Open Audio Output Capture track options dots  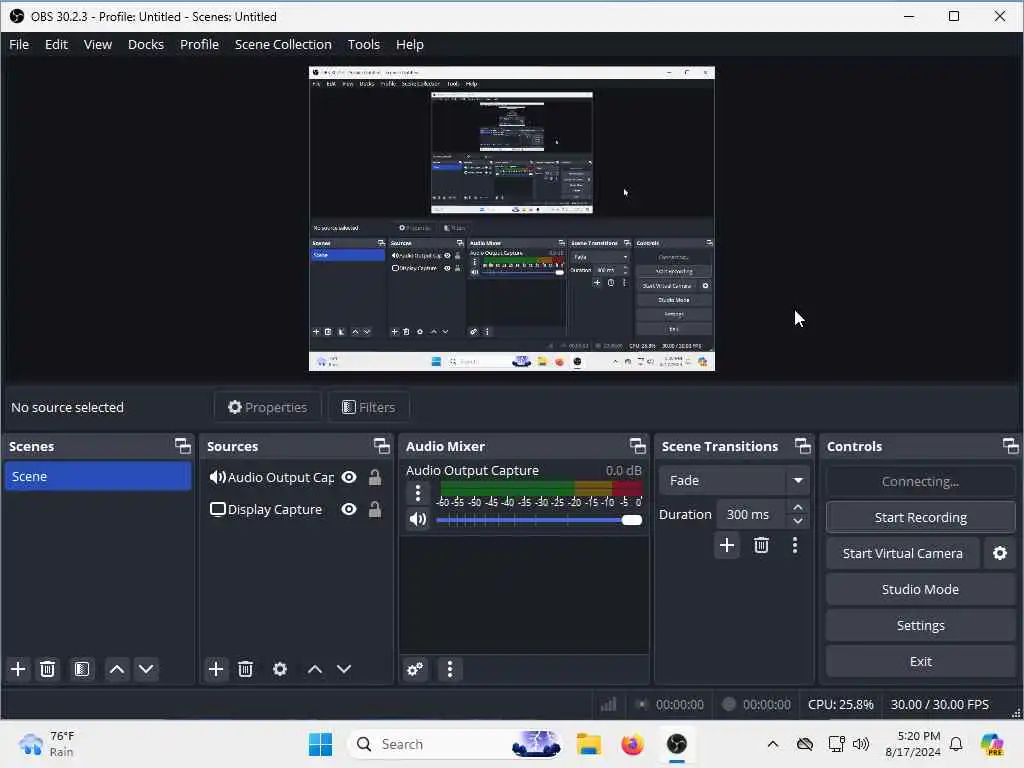[418, 492]
